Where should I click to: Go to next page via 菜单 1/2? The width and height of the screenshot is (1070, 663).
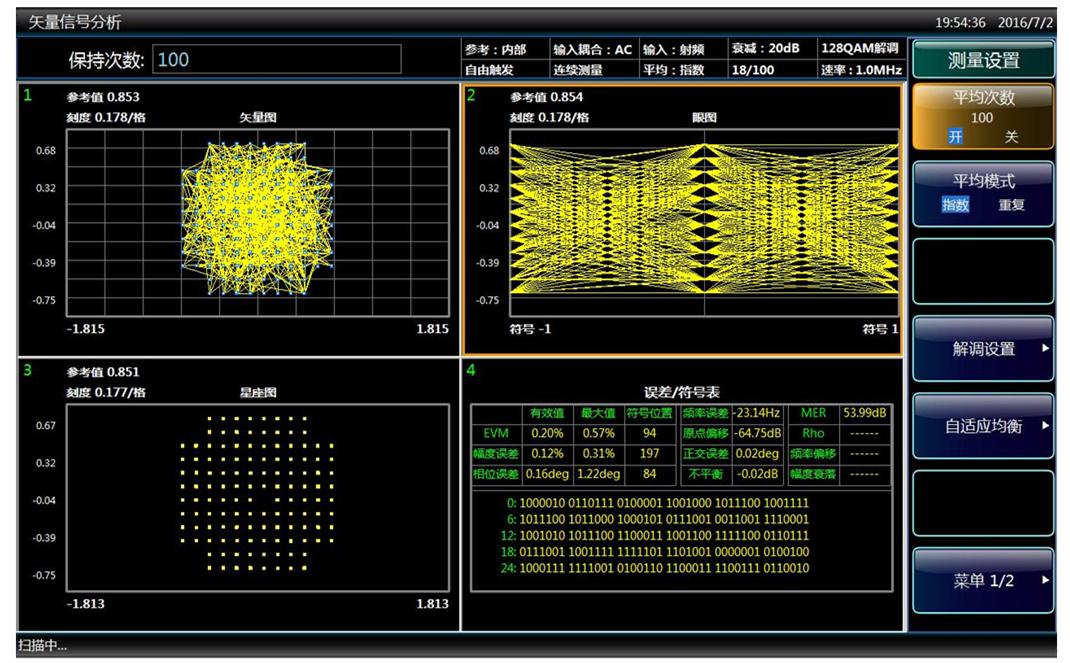983,581
